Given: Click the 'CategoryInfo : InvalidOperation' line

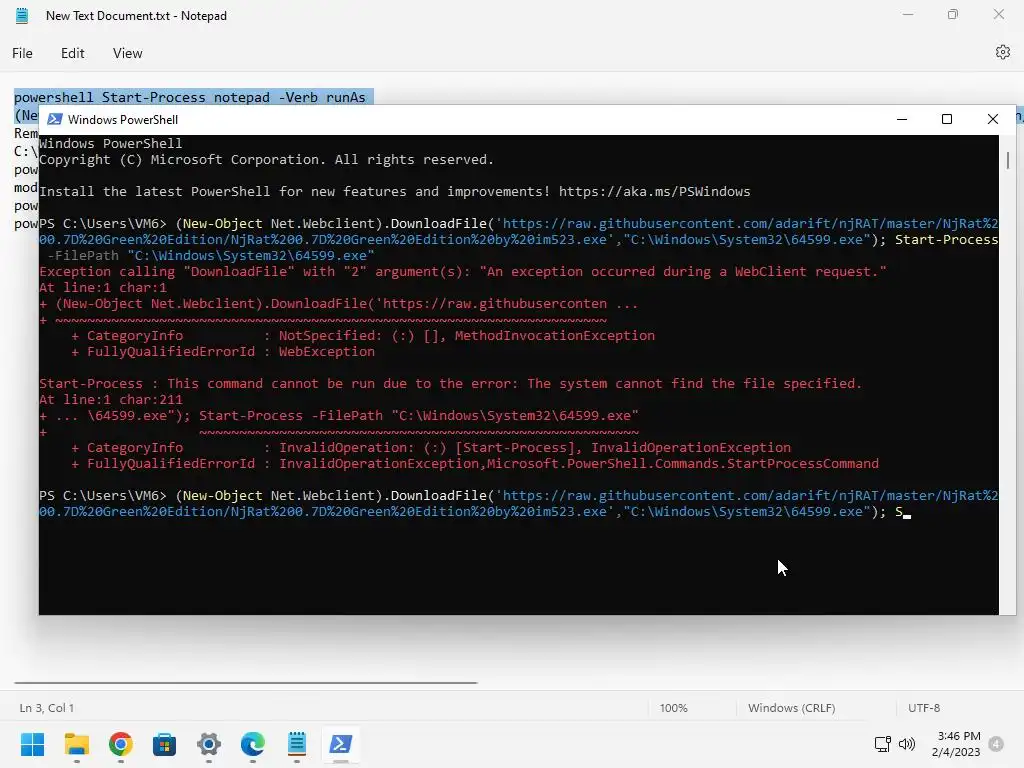Looking at the screenshot, I should pyautogui.click(x=431, y=447).
